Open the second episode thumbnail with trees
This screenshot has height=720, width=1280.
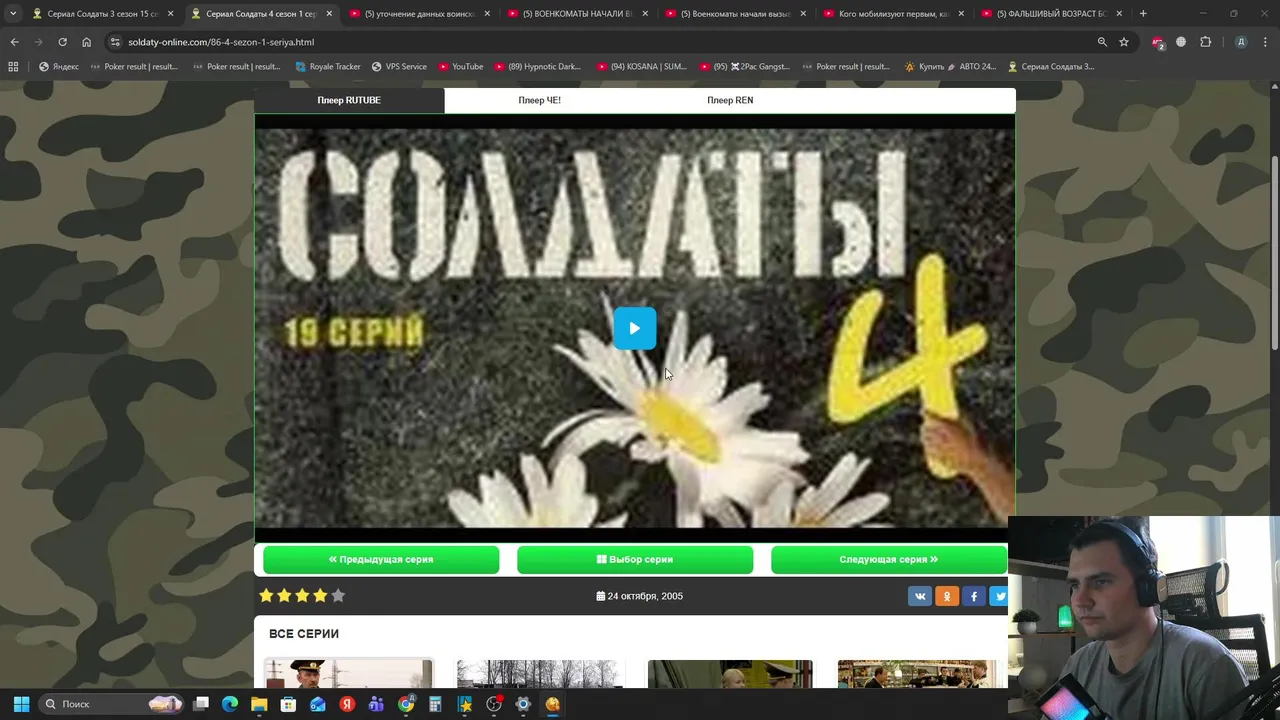(x=540, y=674)
